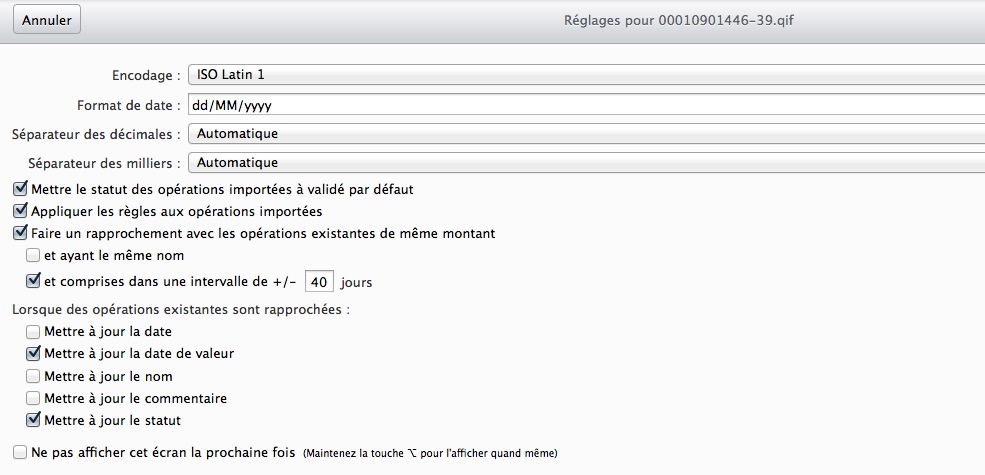985x475 pixels.
Task: Click the Annuler button
Action: pyautogui.click(x=46, y=19)
